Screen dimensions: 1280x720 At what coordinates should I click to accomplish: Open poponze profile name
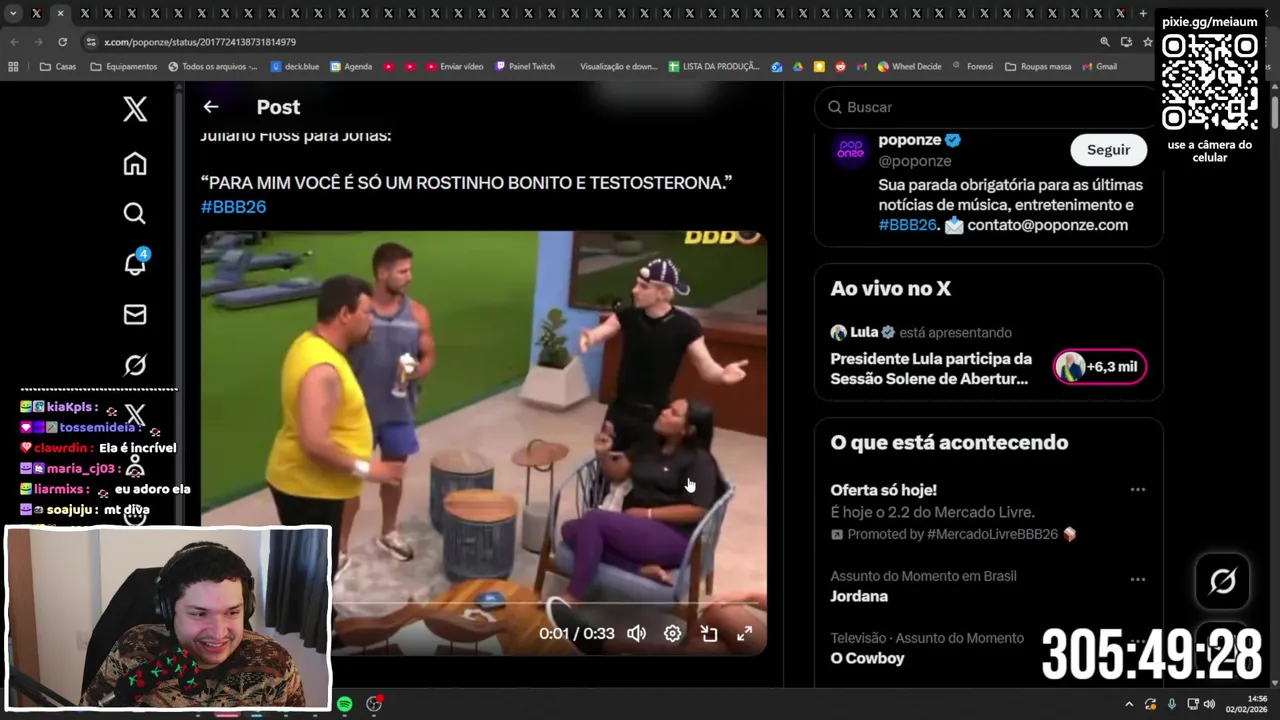pos(910,140)
